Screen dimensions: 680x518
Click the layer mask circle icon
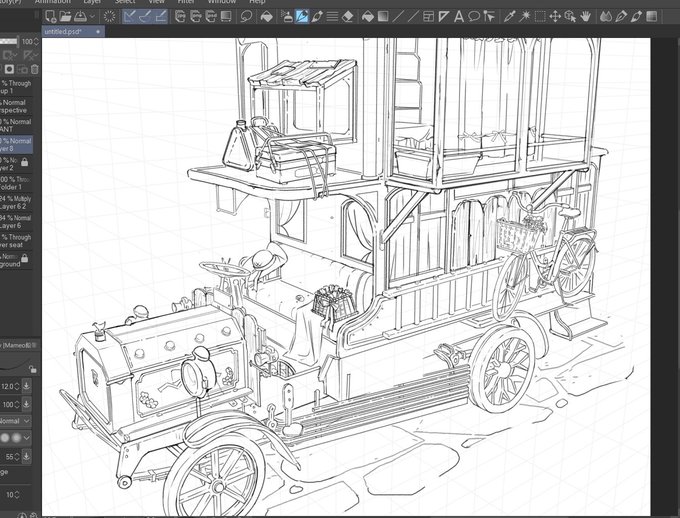click(10, 69)
